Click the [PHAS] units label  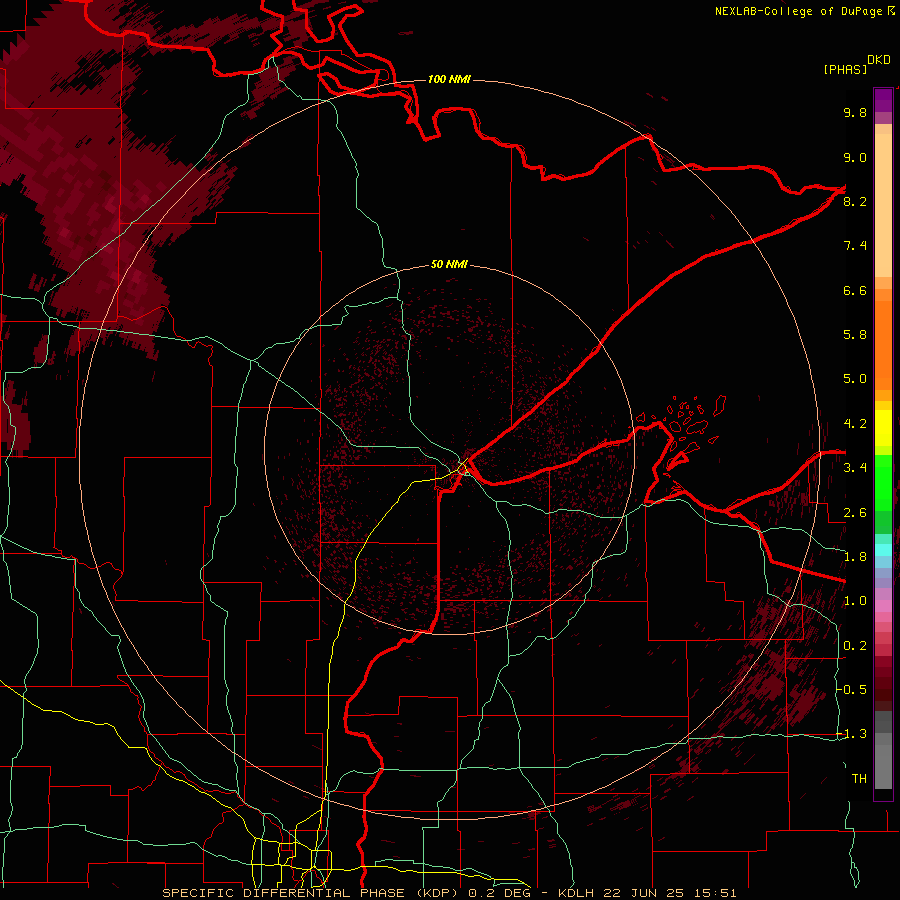(845, 70)
